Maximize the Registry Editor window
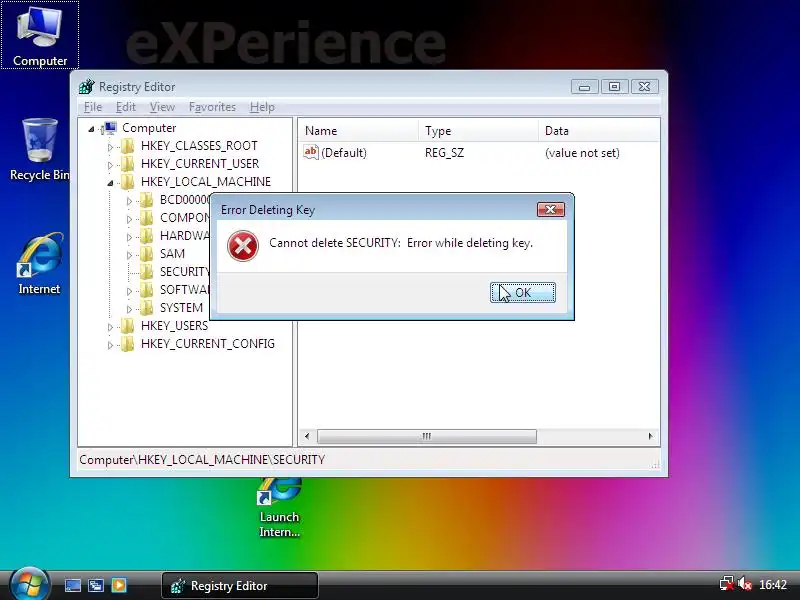 pyautogui.click(x=614, y=87)
